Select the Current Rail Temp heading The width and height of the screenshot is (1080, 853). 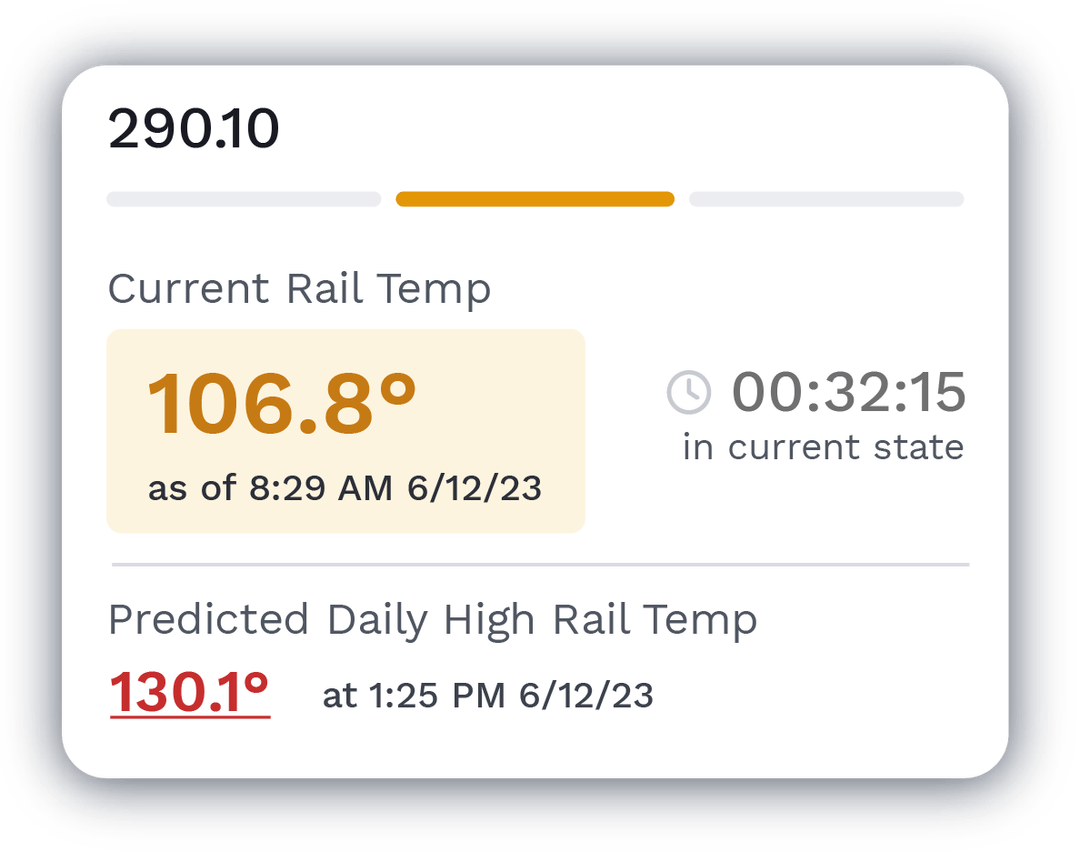(x=300, y=289)
